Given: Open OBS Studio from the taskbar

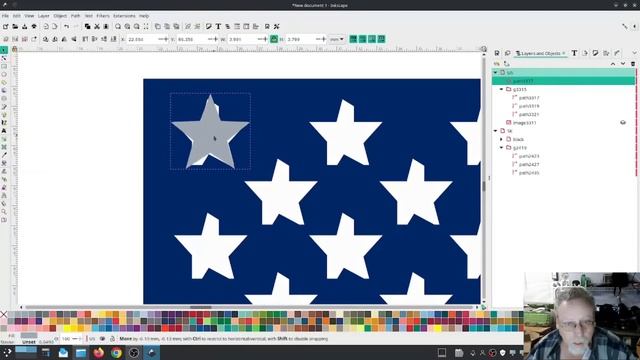Looking at the screenshot, I should 134,353.
